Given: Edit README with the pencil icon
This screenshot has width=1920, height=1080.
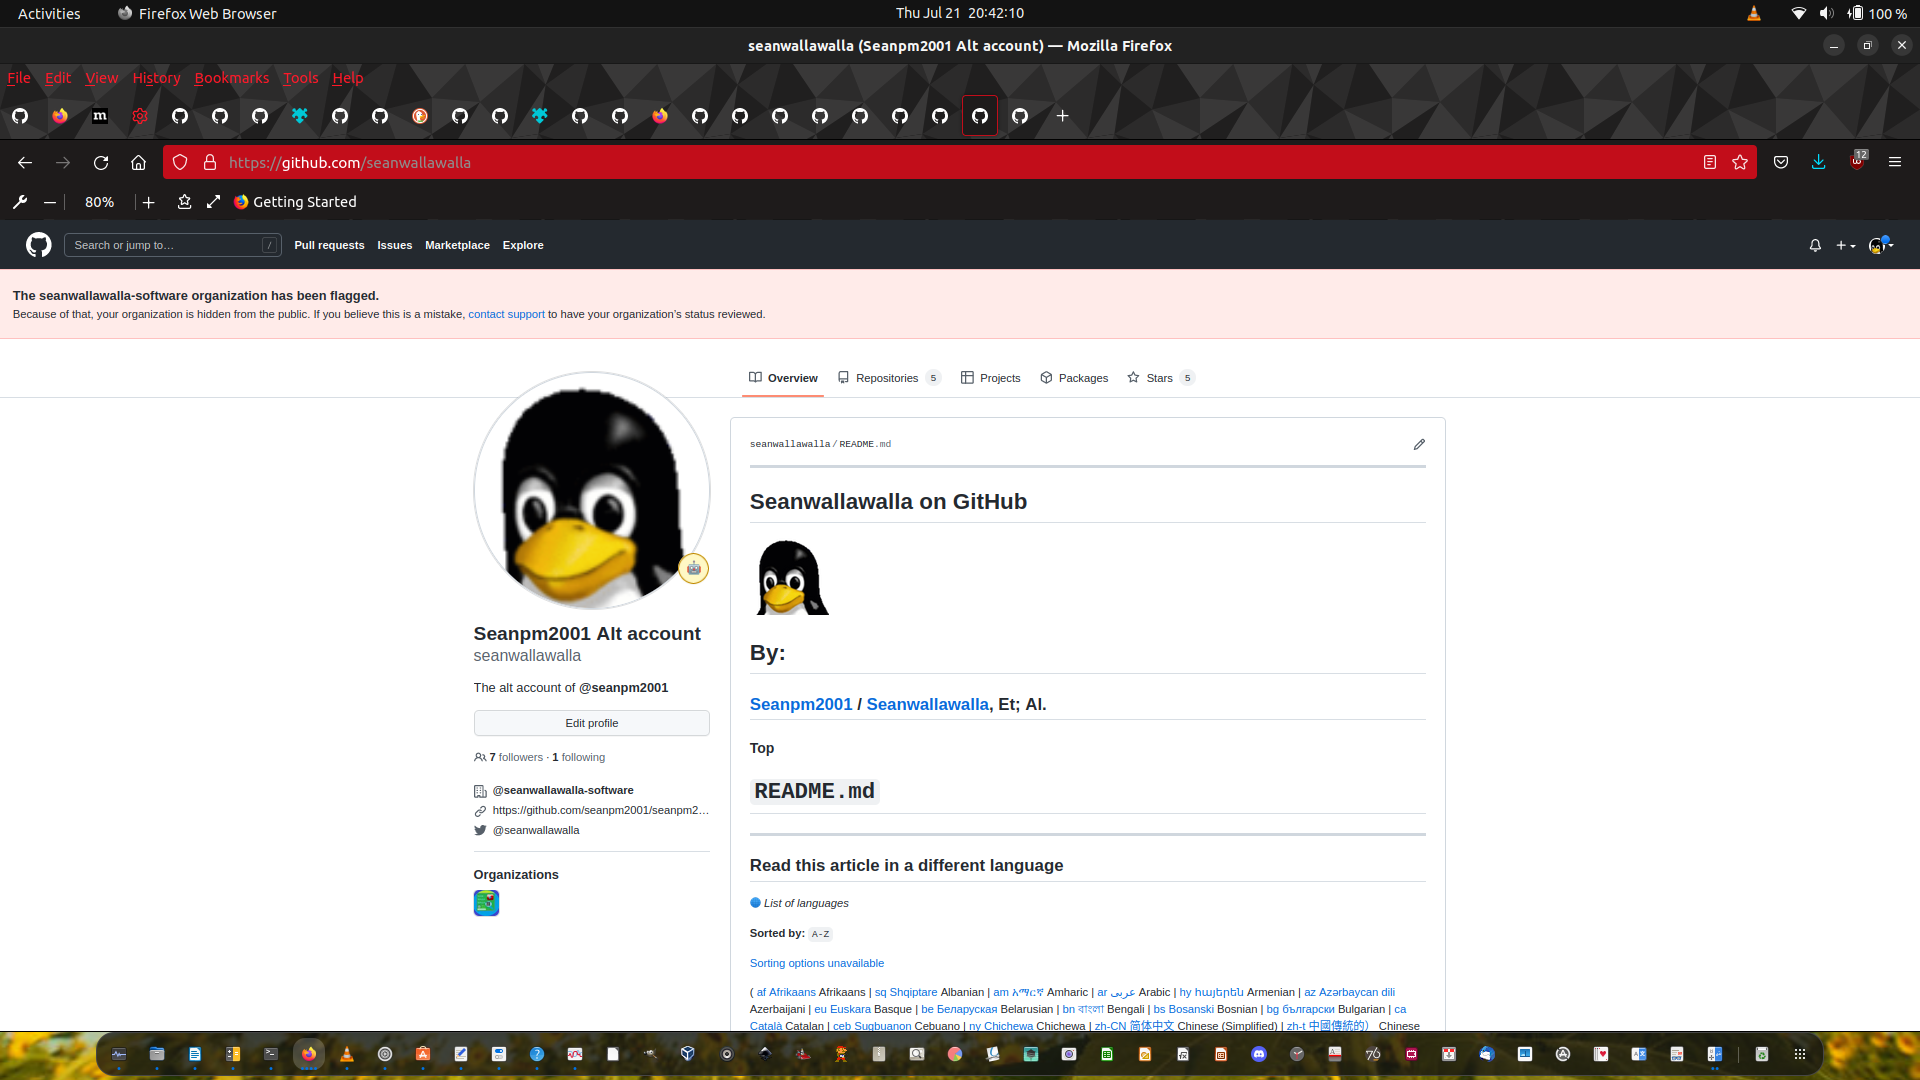Looking at the screenshot, I should point(1419,444).
